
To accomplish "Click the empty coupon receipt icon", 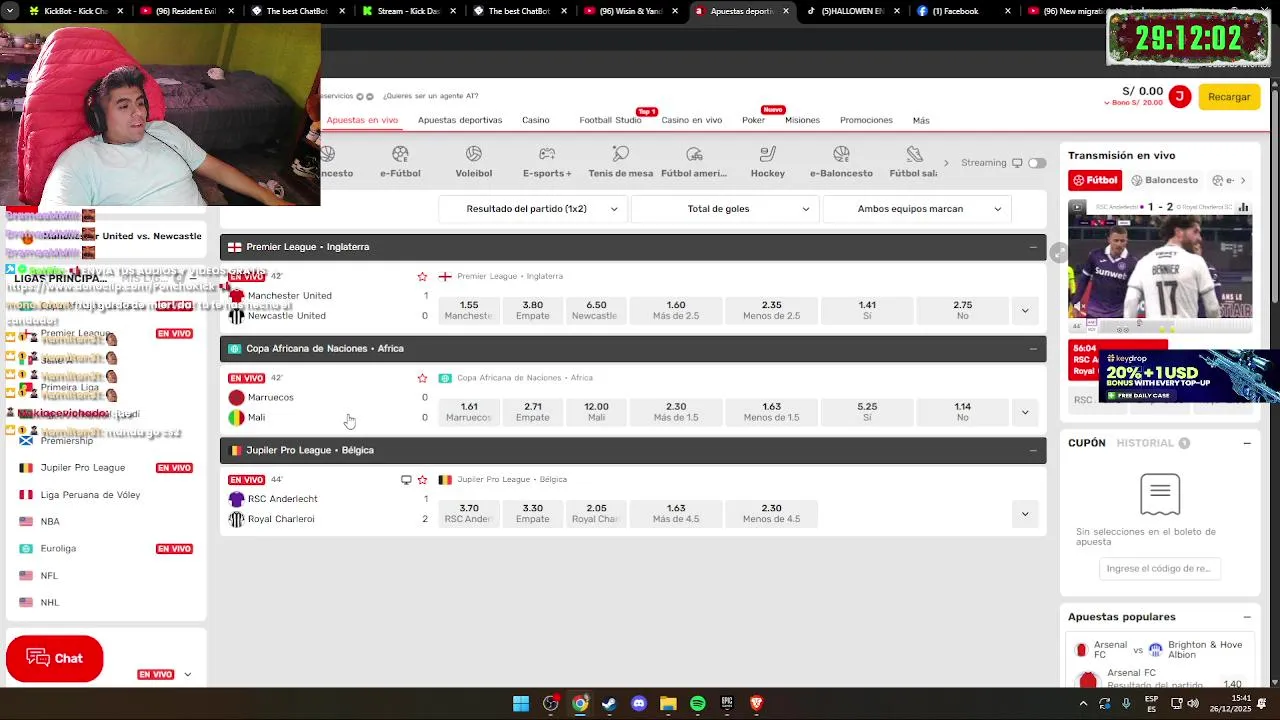I will click(x=1160, y=494).
